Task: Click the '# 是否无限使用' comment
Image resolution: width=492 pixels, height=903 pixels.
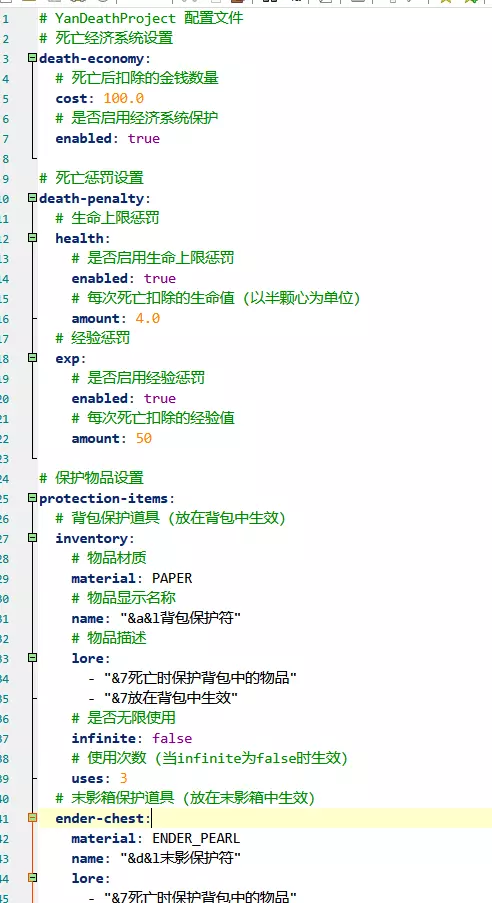Action: [123, 718]
